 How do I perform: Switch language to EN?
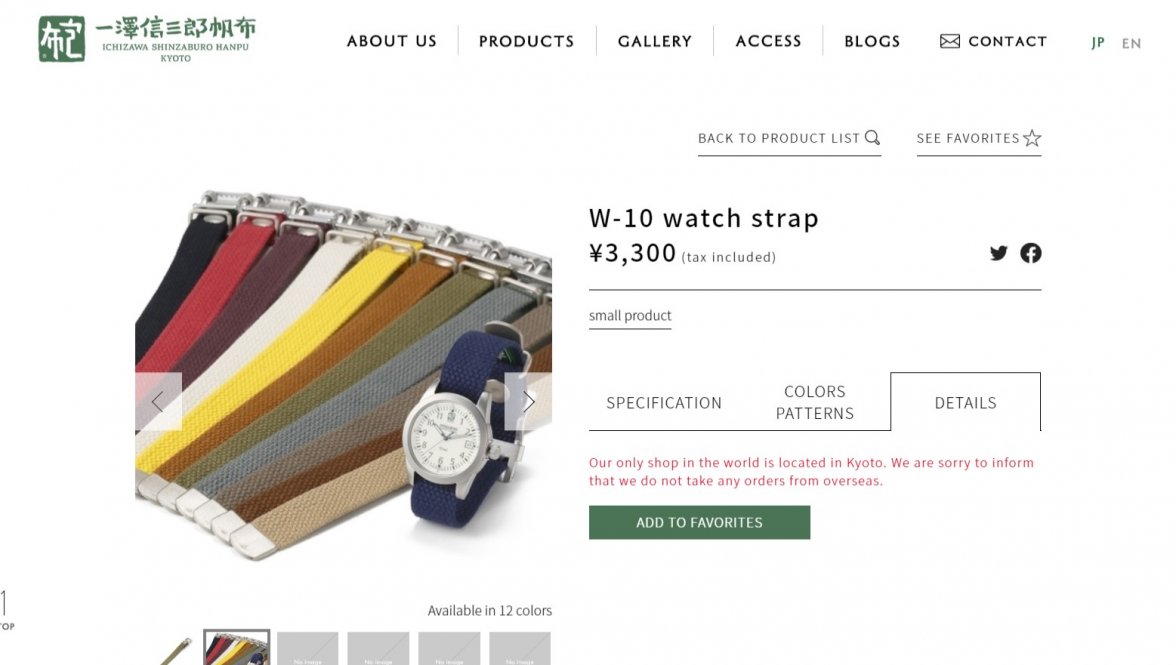coord(1131,43)
